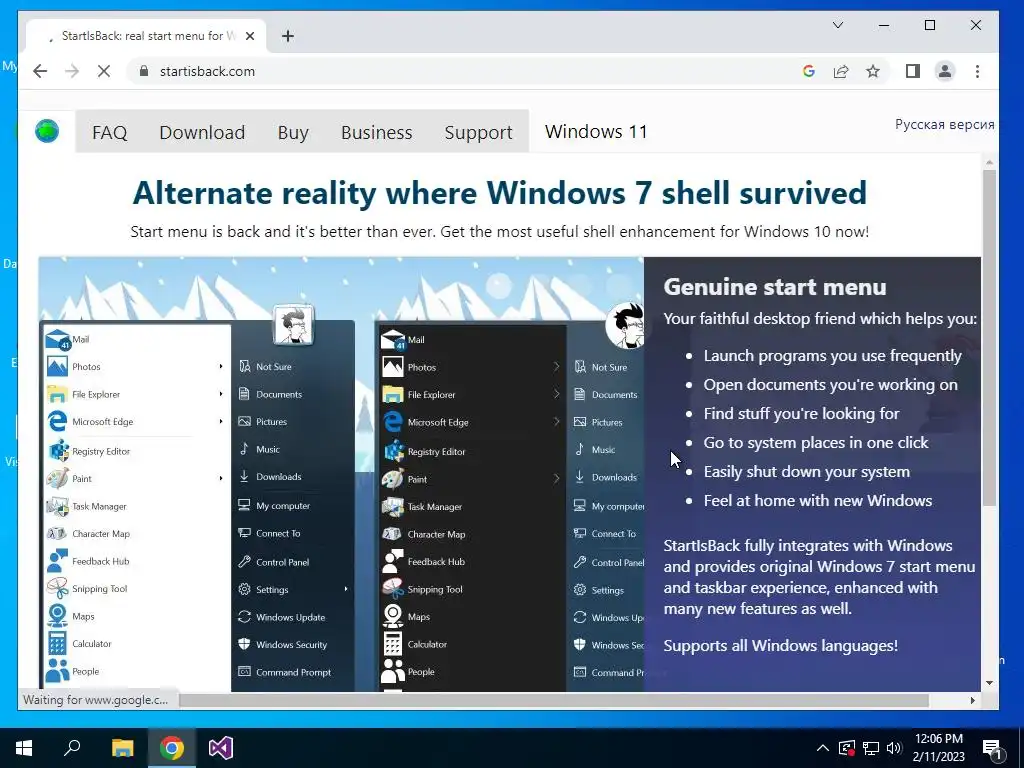Select the Windows 11 tab
The width and height of the screenshot is (1024, 768).
pyautogui.click(x=596, y=132)
